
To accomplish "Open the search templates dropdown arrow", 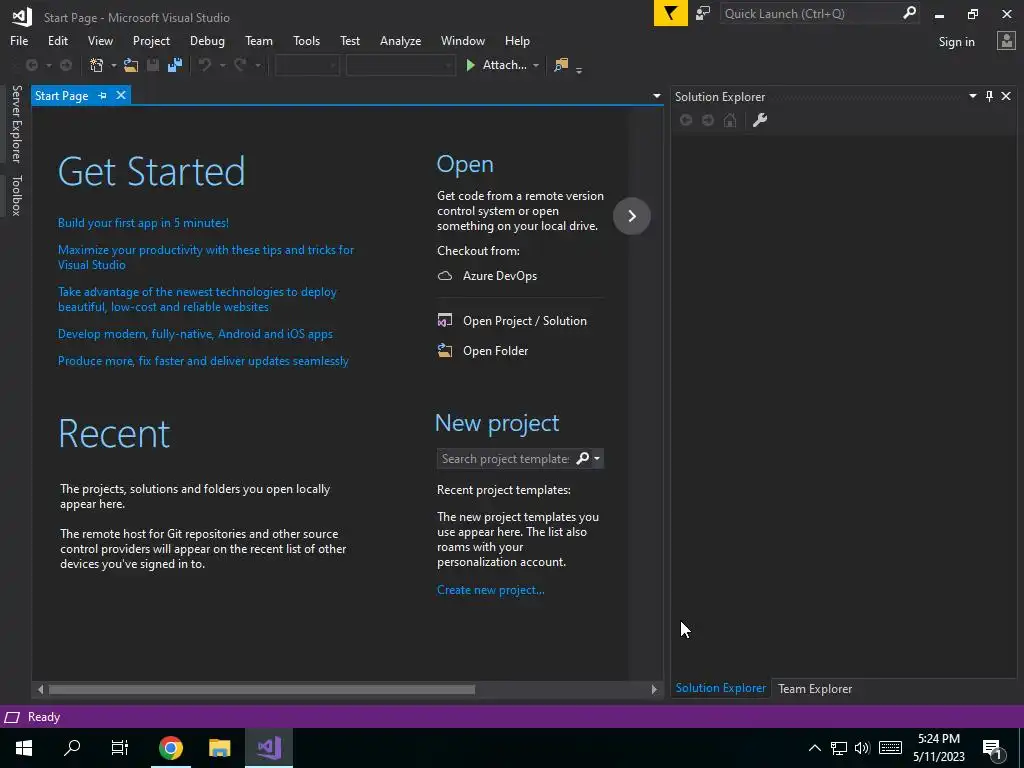I will (x=597, y=458).
